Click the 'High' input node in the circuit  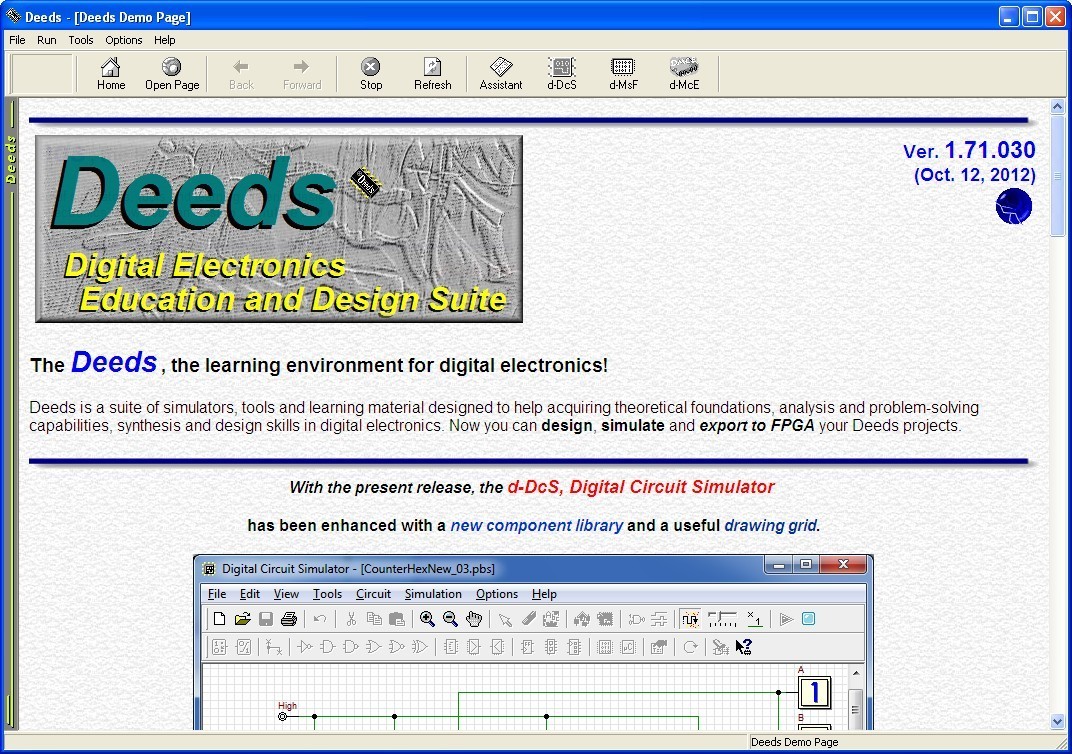coord(282,716)
